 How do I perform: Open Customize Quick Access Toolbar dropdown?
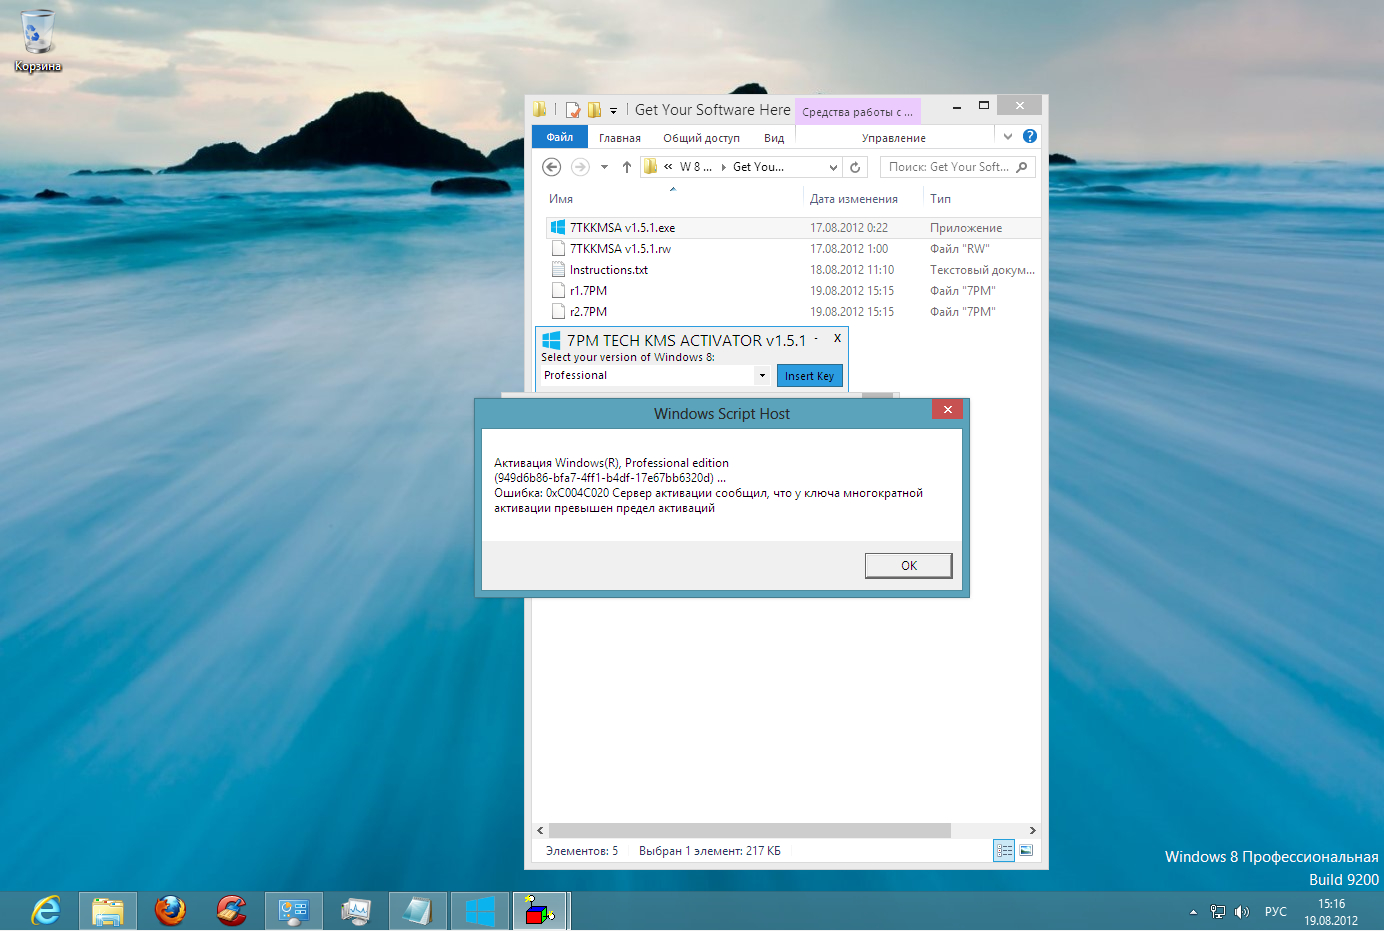[x=613, y=111]
